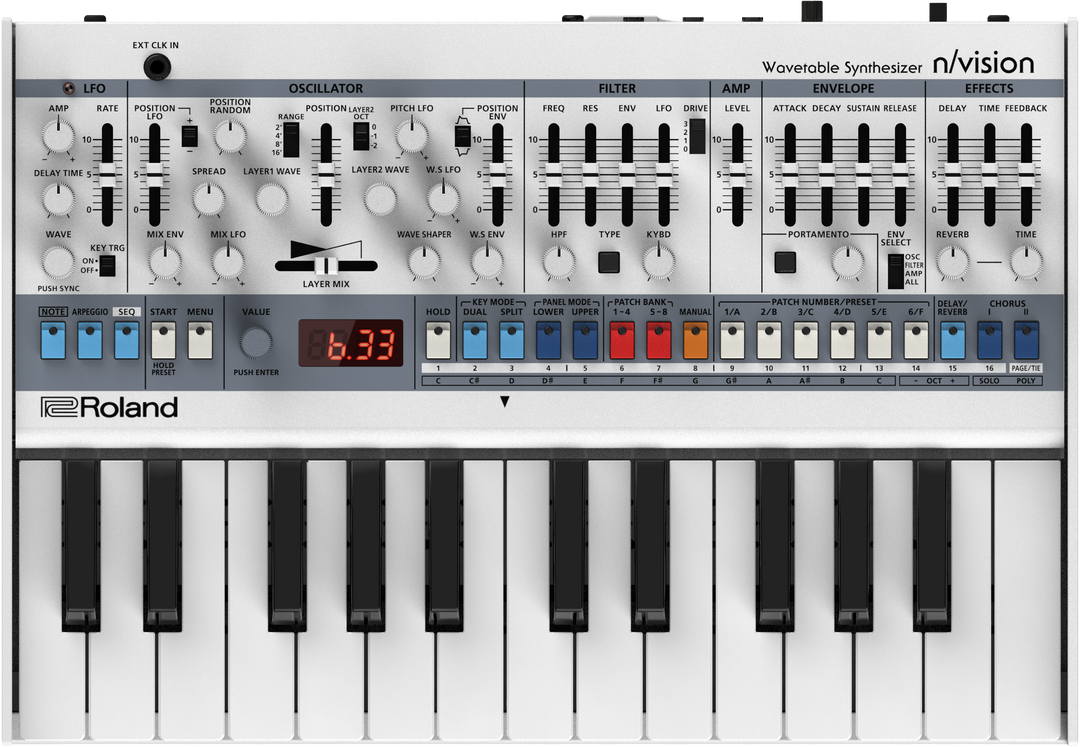The height and width of the screenshot is (747, 1080).
Task: Enable SPLIT key mode
Action: [512, 341]
